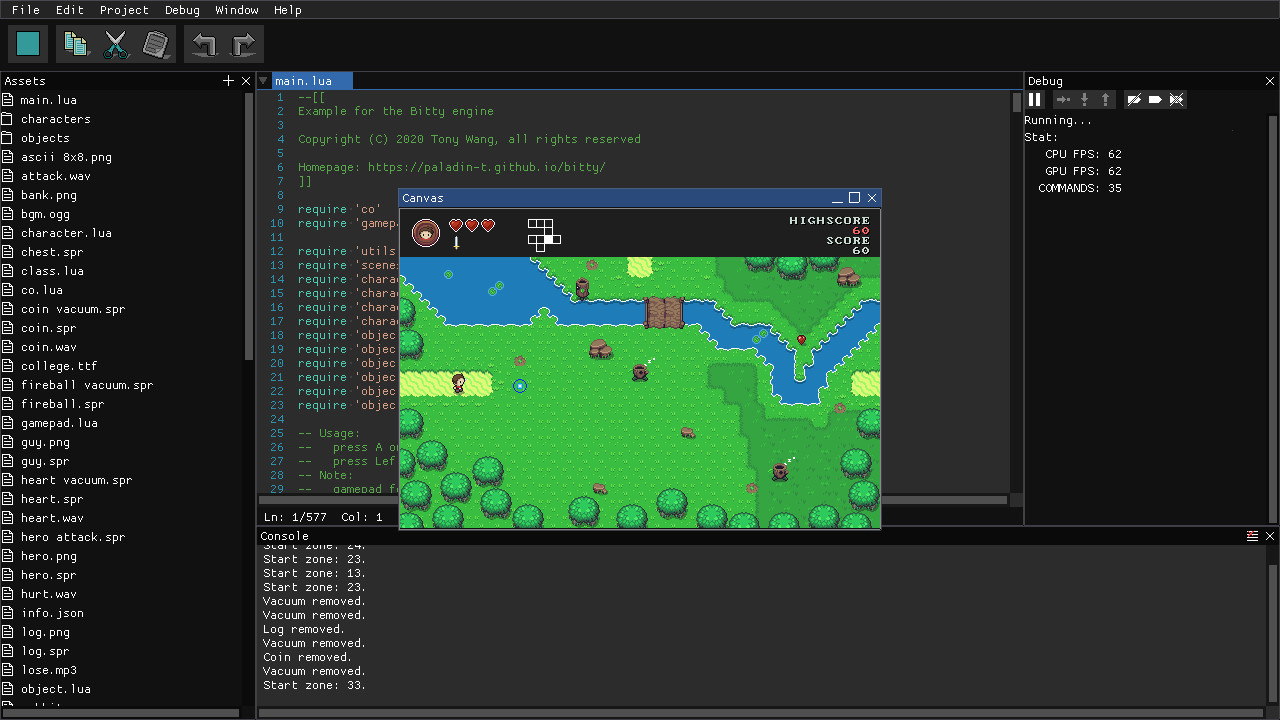
Task: Click the Redo arrow icon
Action: 243,43
